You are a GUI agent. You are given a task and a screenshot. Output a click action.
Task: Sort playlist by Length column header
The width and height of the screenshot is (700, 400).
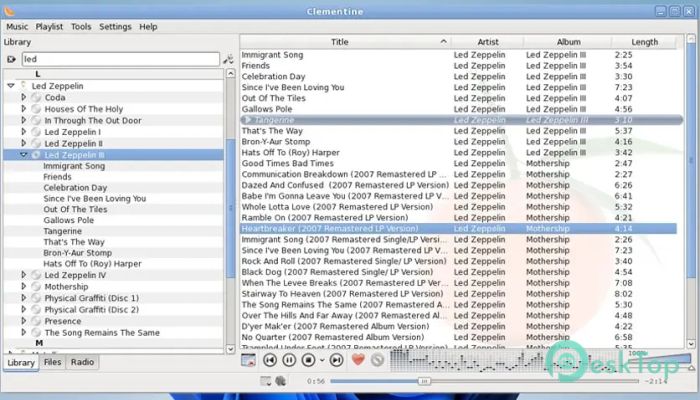point(644,42)
